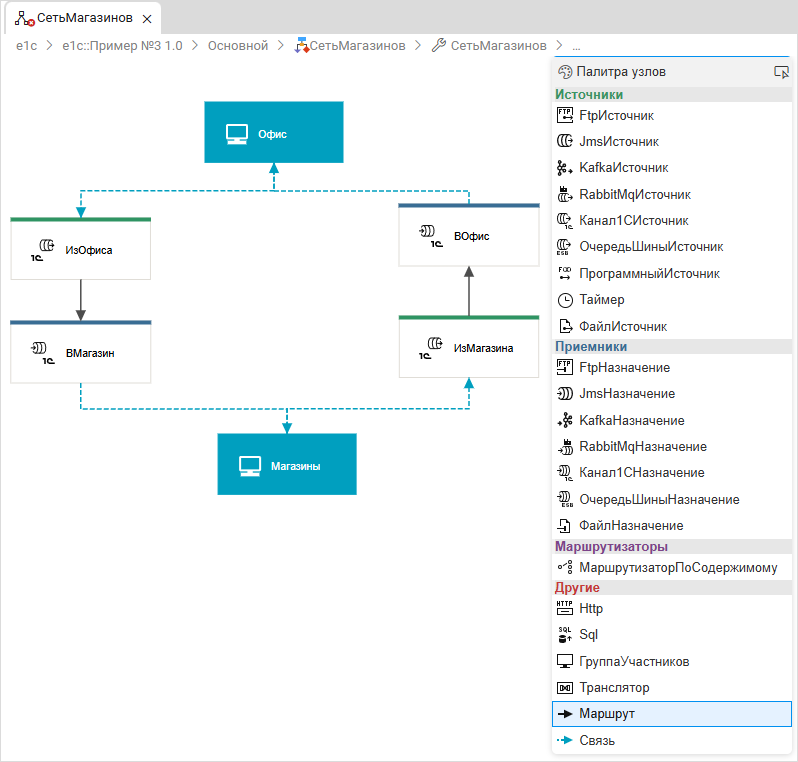Click the Sql database icon
This screenshot has height=762, width=798.
pos(564,634)
